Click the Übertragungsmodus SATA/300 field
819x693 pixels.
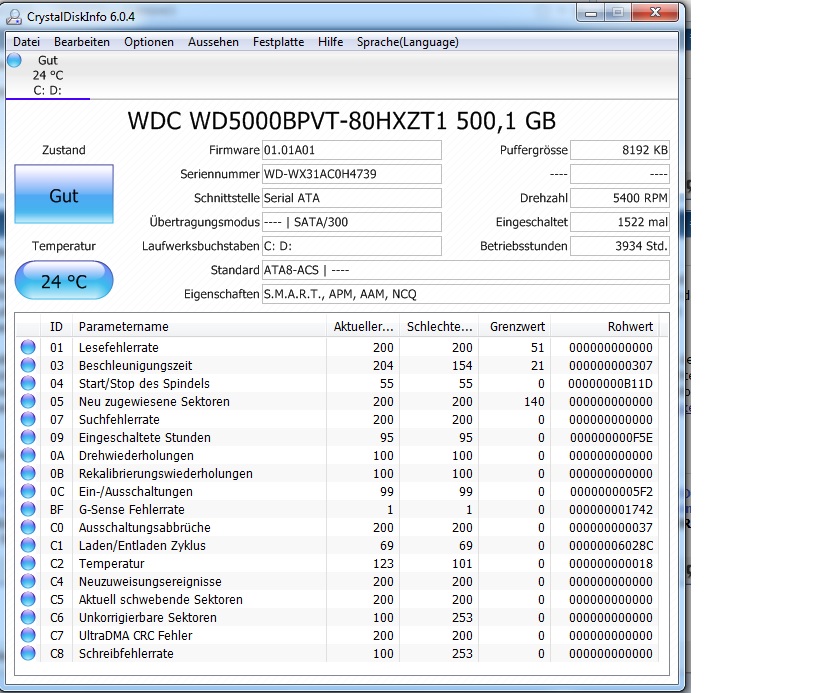352,222
